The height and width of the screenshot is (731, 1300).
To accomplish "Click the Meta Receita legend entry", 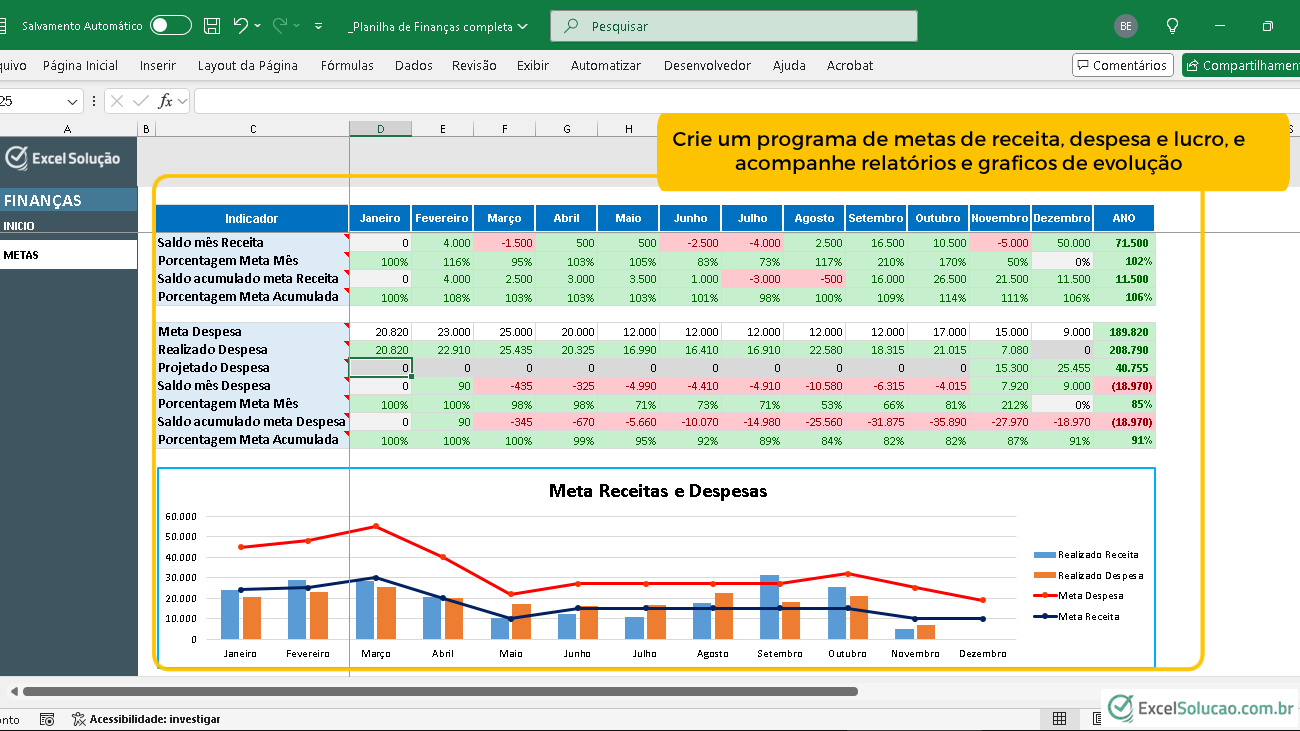I will (x=1077, y=616).
